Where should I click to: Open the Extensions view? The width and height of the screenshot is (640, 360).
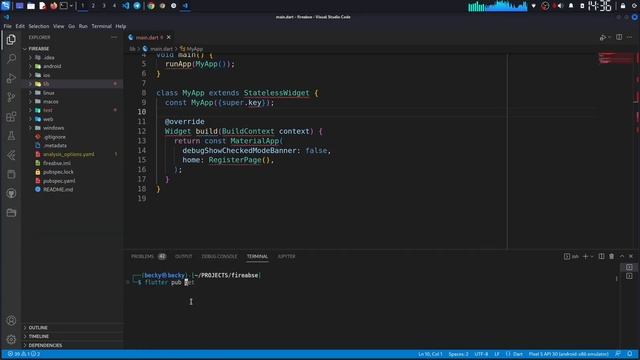point(11,117)
